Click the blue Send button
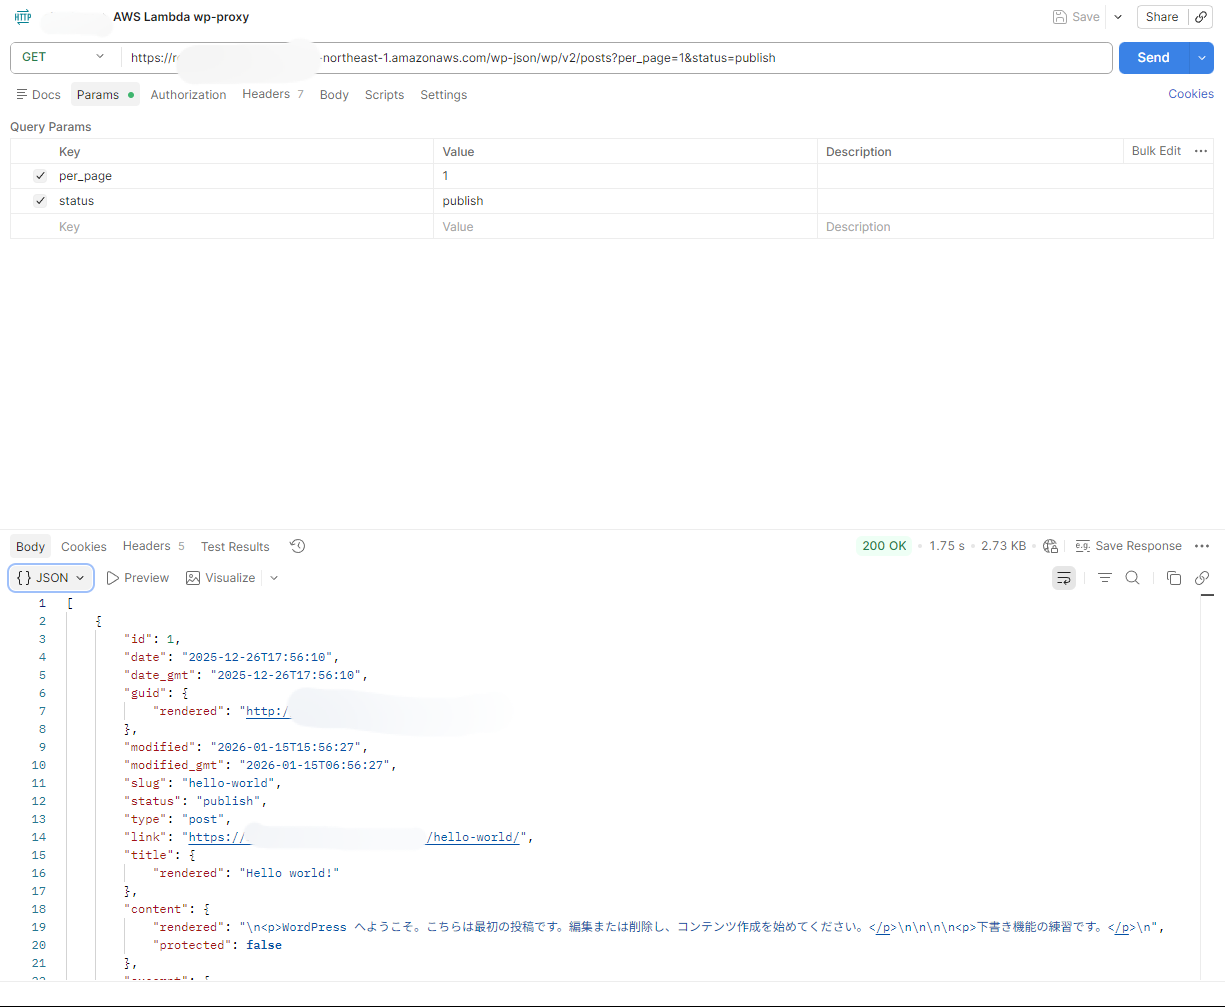This screenshot has width=1225, height=1007. point(1153,58)
